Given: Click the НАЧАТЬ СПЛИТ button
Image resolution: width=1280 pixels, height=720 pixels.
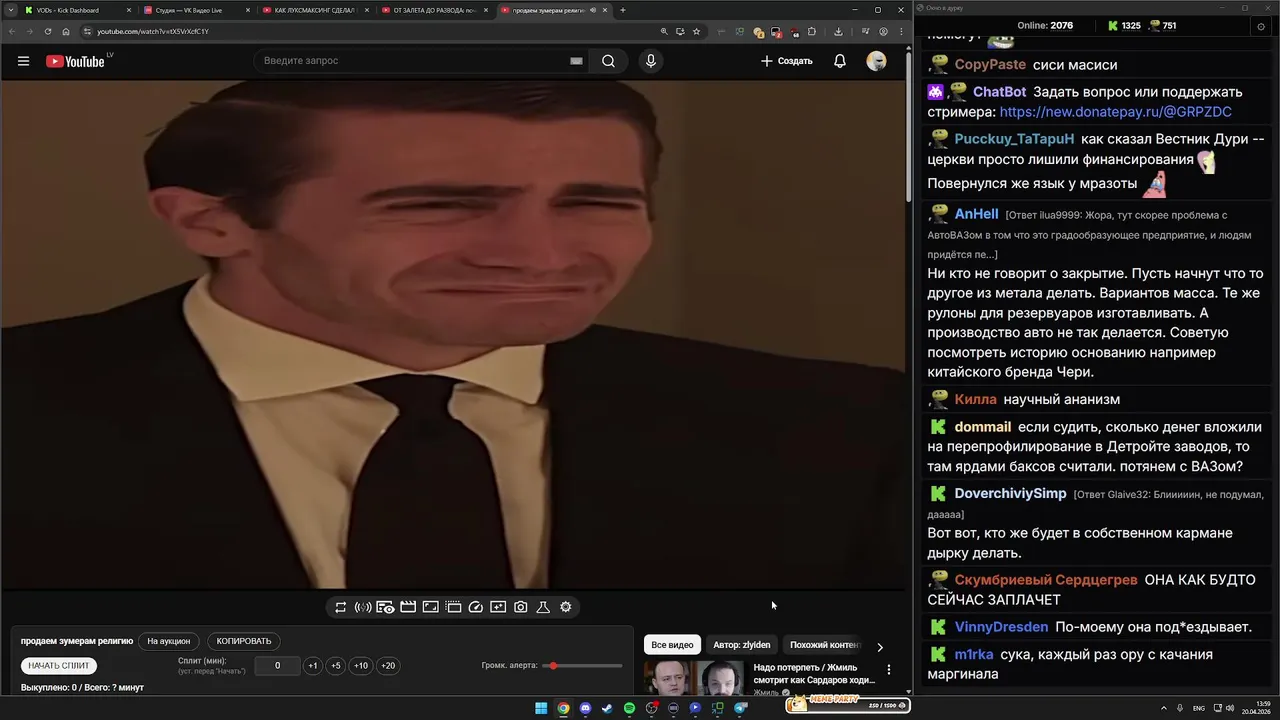Looking at the screenshot, I should pyautogui.click(x=59, y=665).
